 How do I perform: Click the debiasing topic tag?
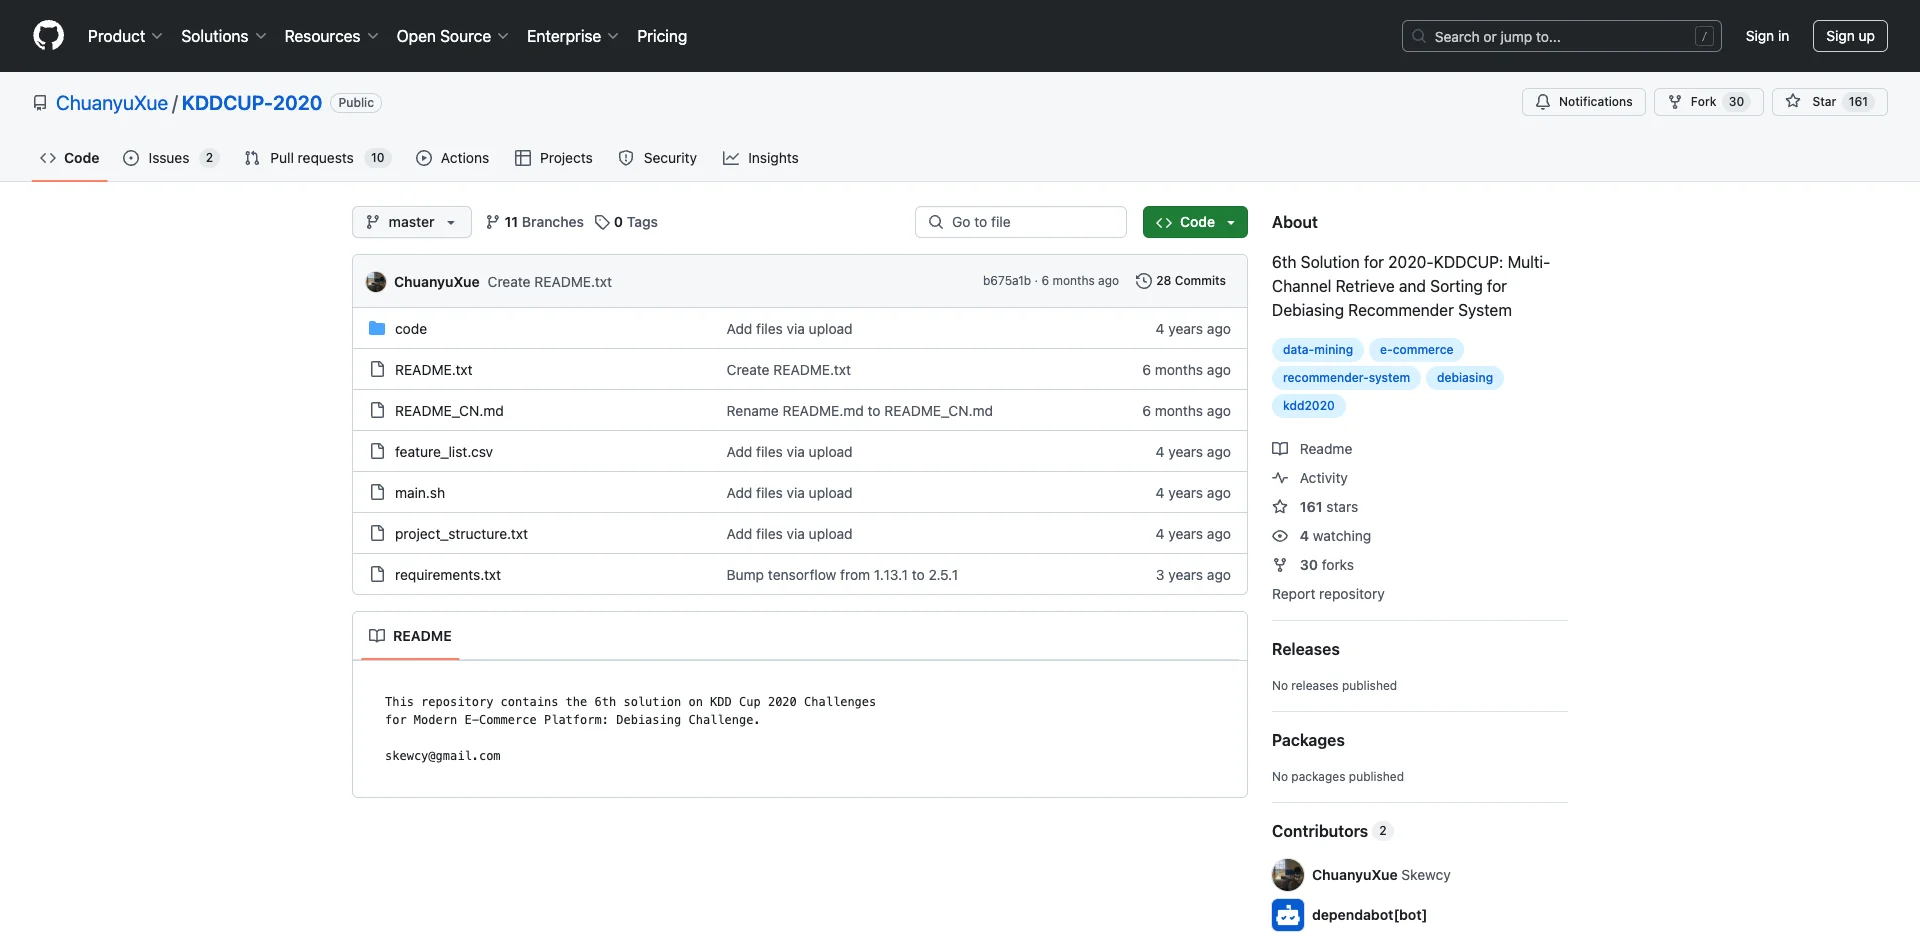point(1464,378)
